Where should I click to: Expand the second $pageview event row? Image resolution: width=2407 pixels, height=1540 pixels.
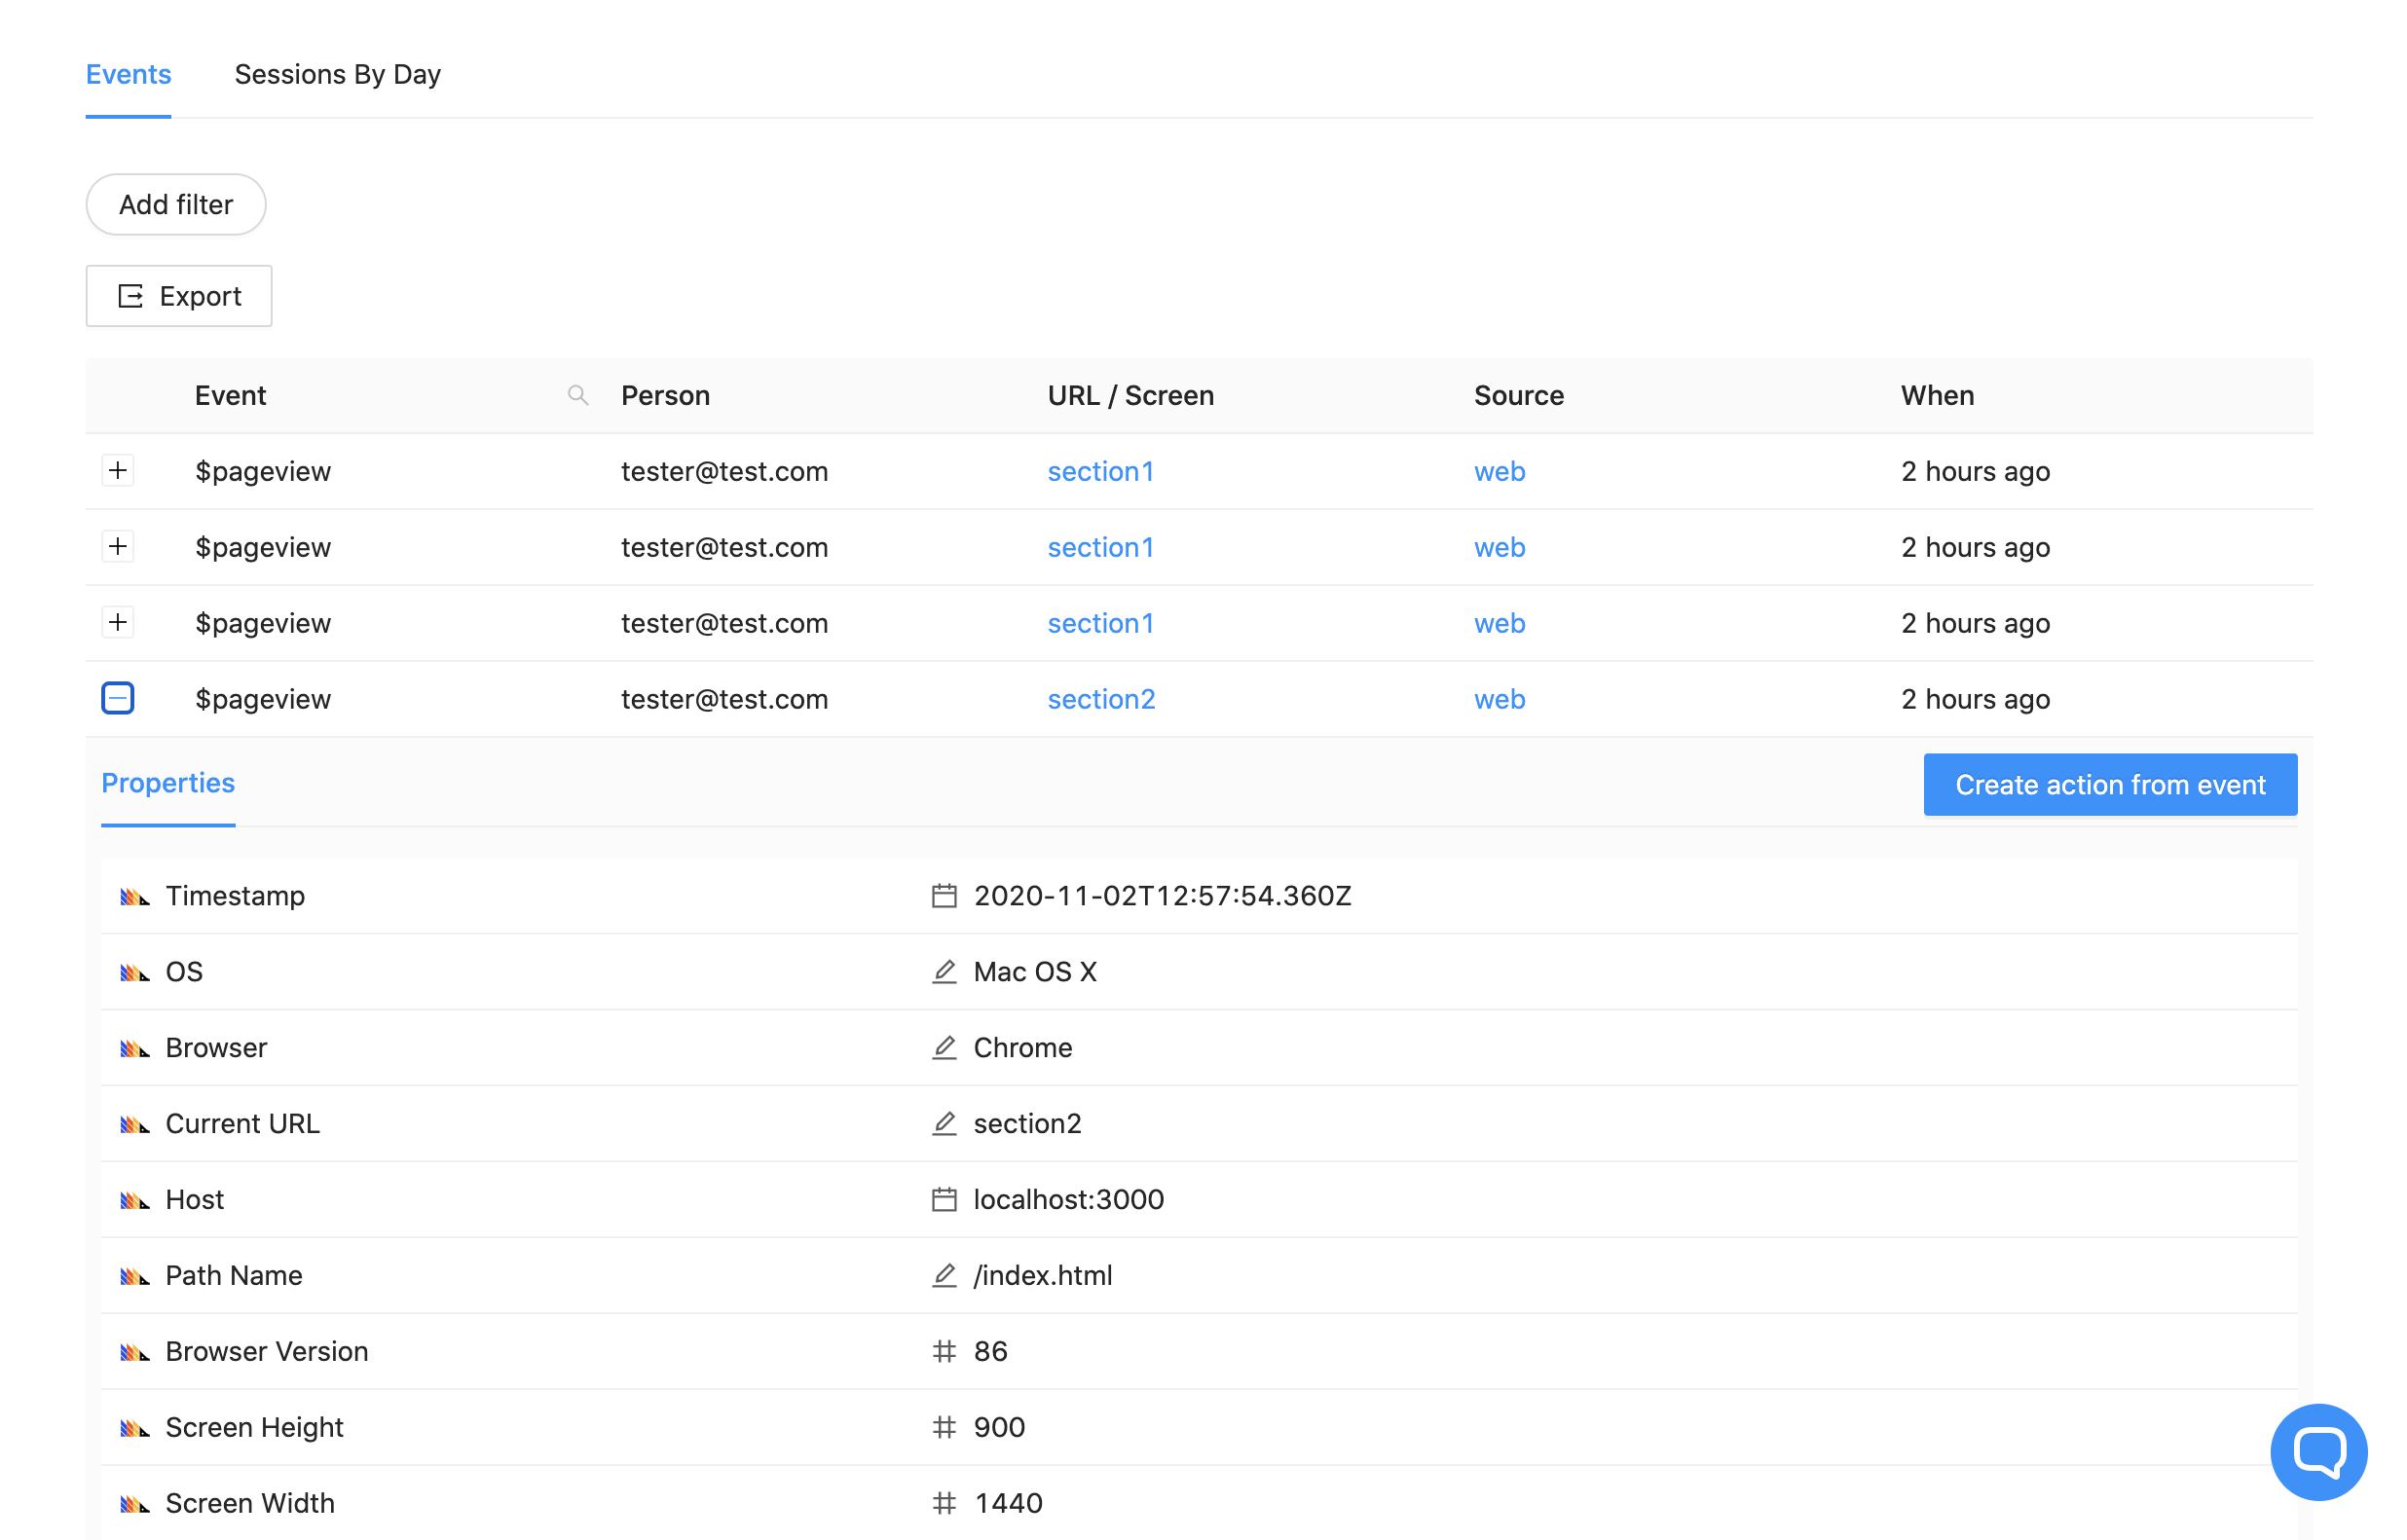click(x=118, y=546)
